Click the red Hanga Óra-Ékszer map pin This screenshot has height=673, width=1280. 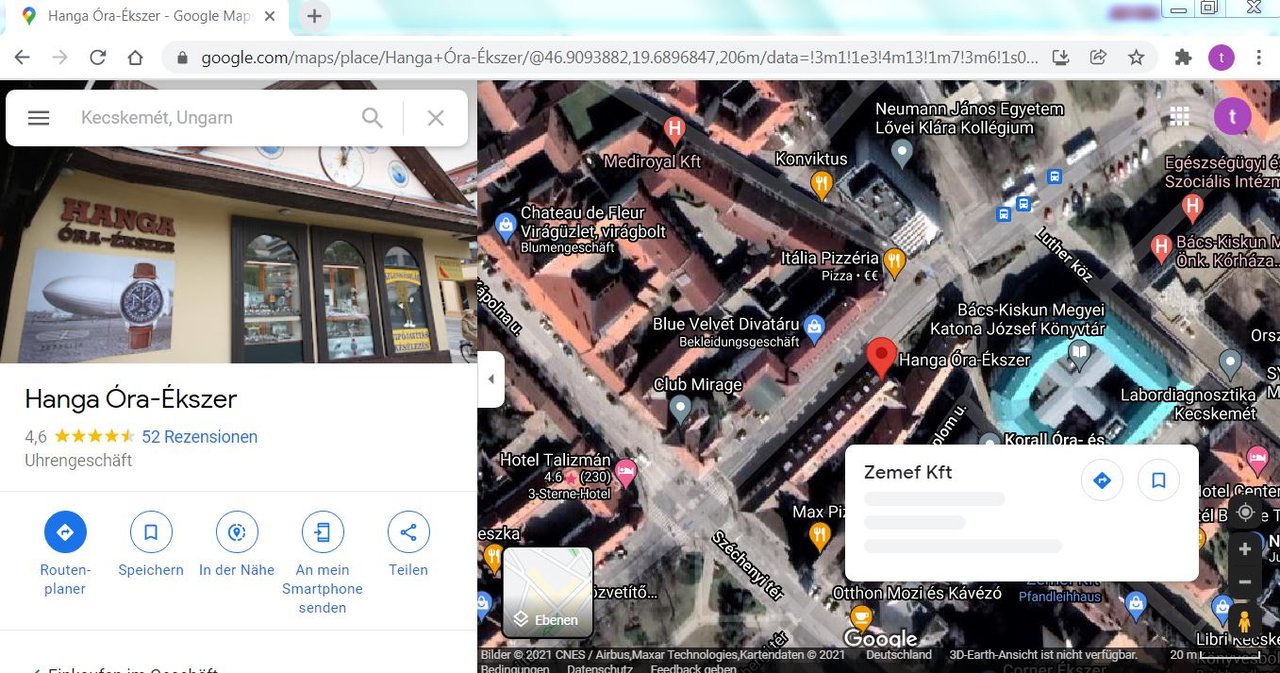(881, 358)
